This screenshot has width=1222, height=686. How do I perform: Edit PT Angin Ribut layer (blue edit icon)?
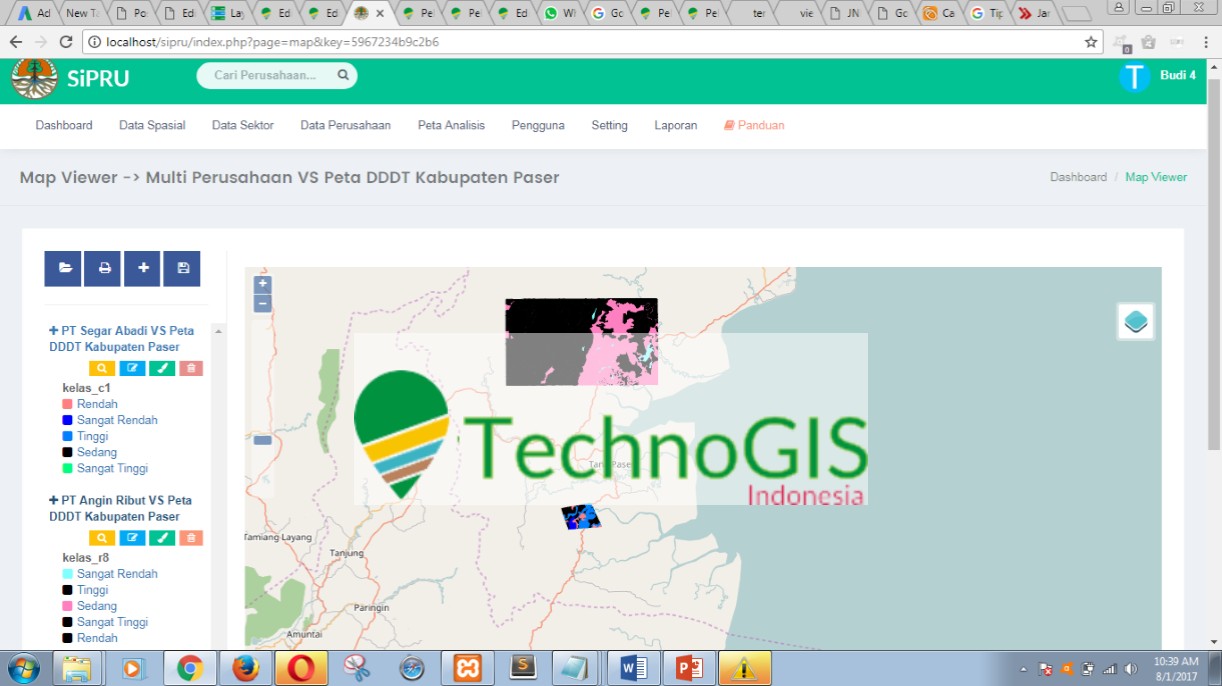click(132, 538)
